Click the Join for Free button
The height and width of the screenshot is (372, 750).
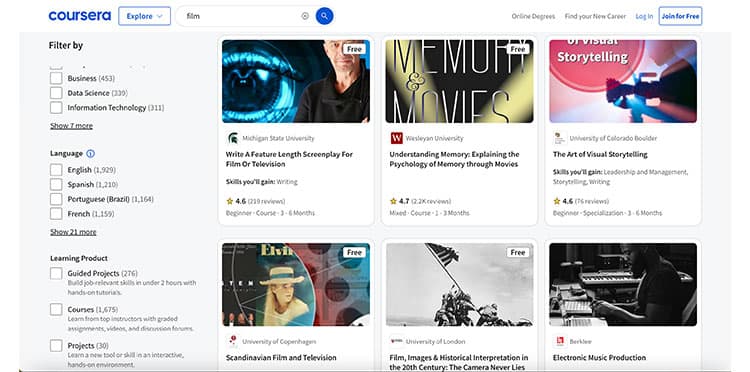pos(680,16)
